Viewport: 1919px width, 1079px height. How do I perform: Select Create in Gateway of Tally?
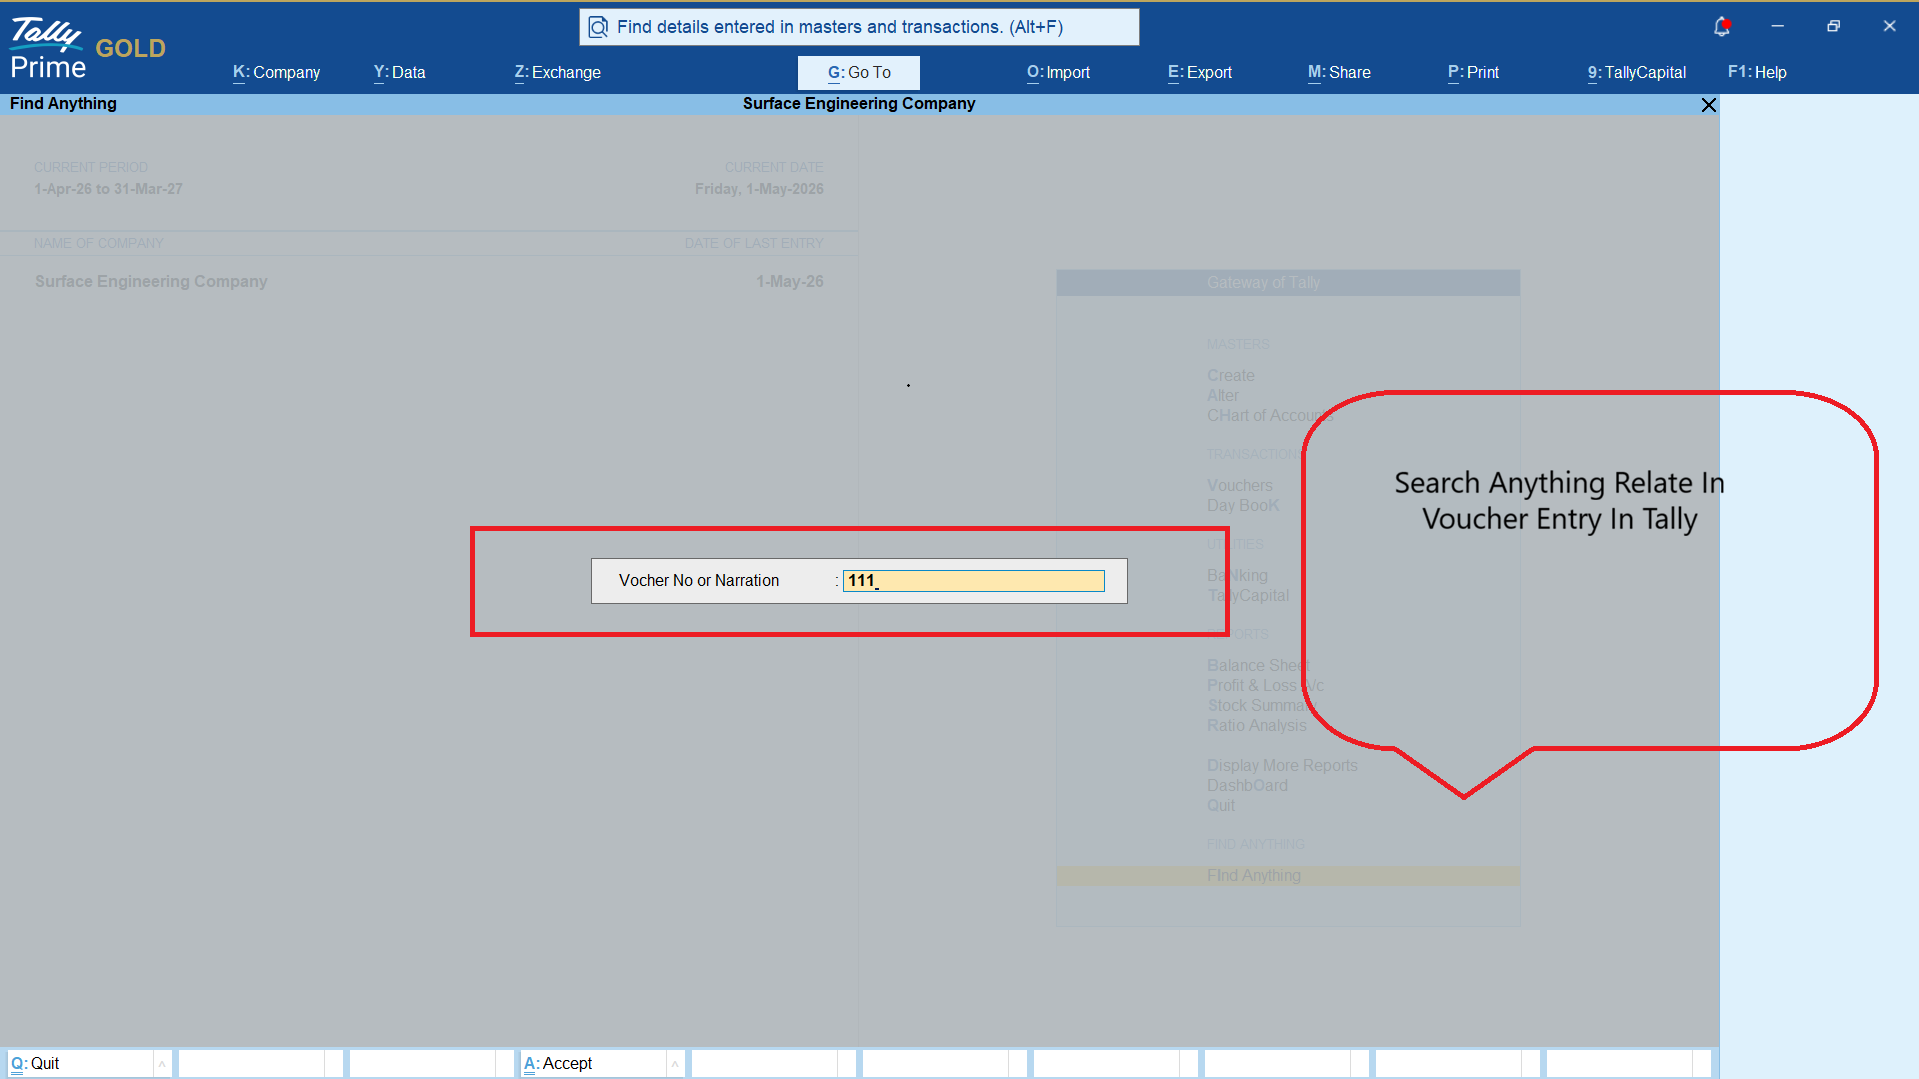(x=1230, y=376)
